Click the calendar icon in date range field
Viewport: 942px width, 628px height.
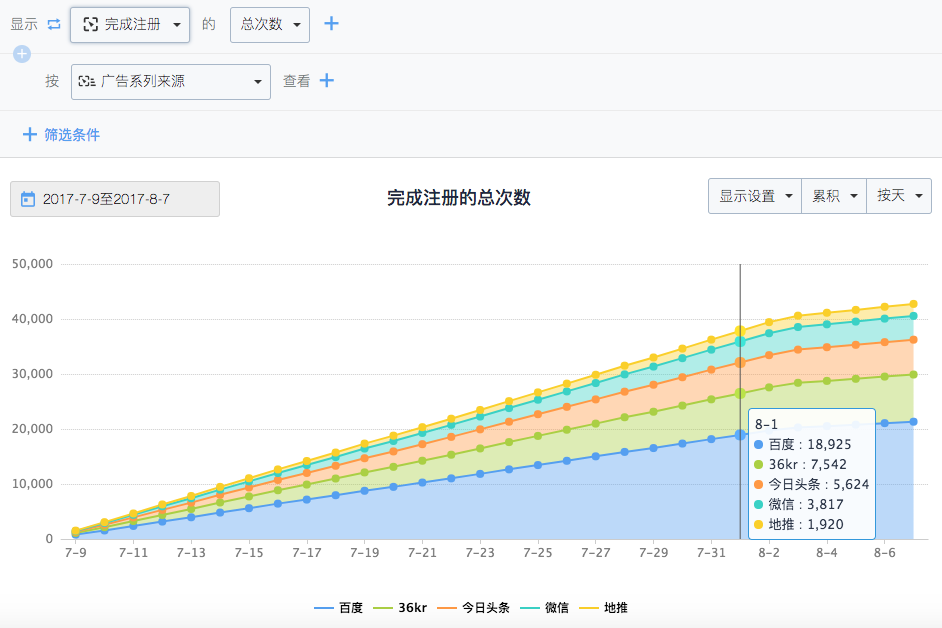coord(28,199)
